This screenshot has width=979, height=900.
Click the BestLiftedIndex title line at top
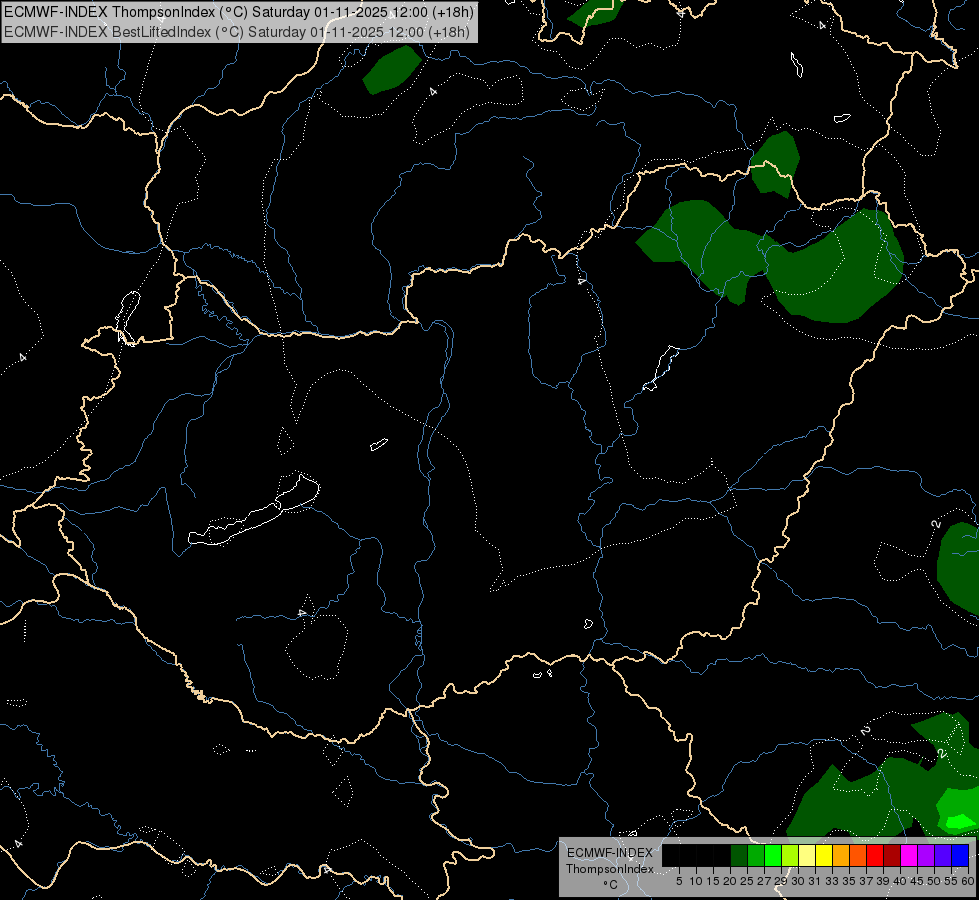tap(237, 31)
